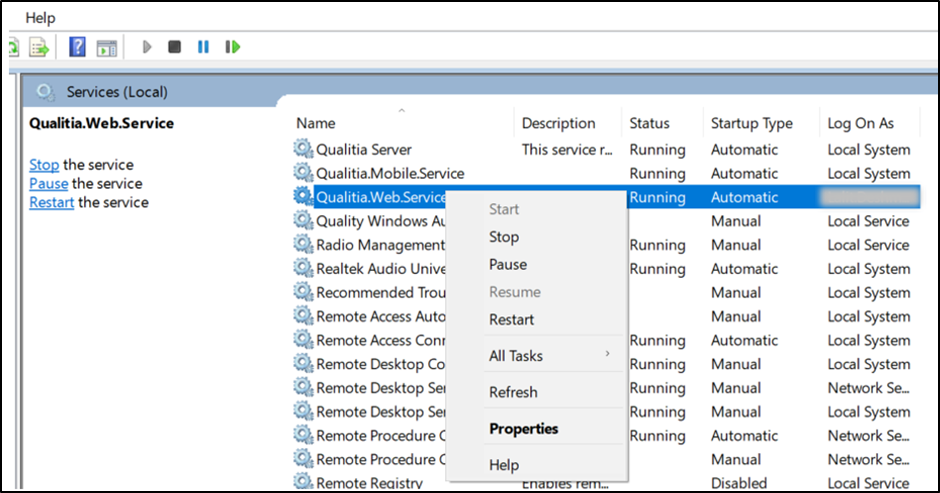Select Refresh in the context menu
This screenshot has width=940, height=493.
point(513,392)
